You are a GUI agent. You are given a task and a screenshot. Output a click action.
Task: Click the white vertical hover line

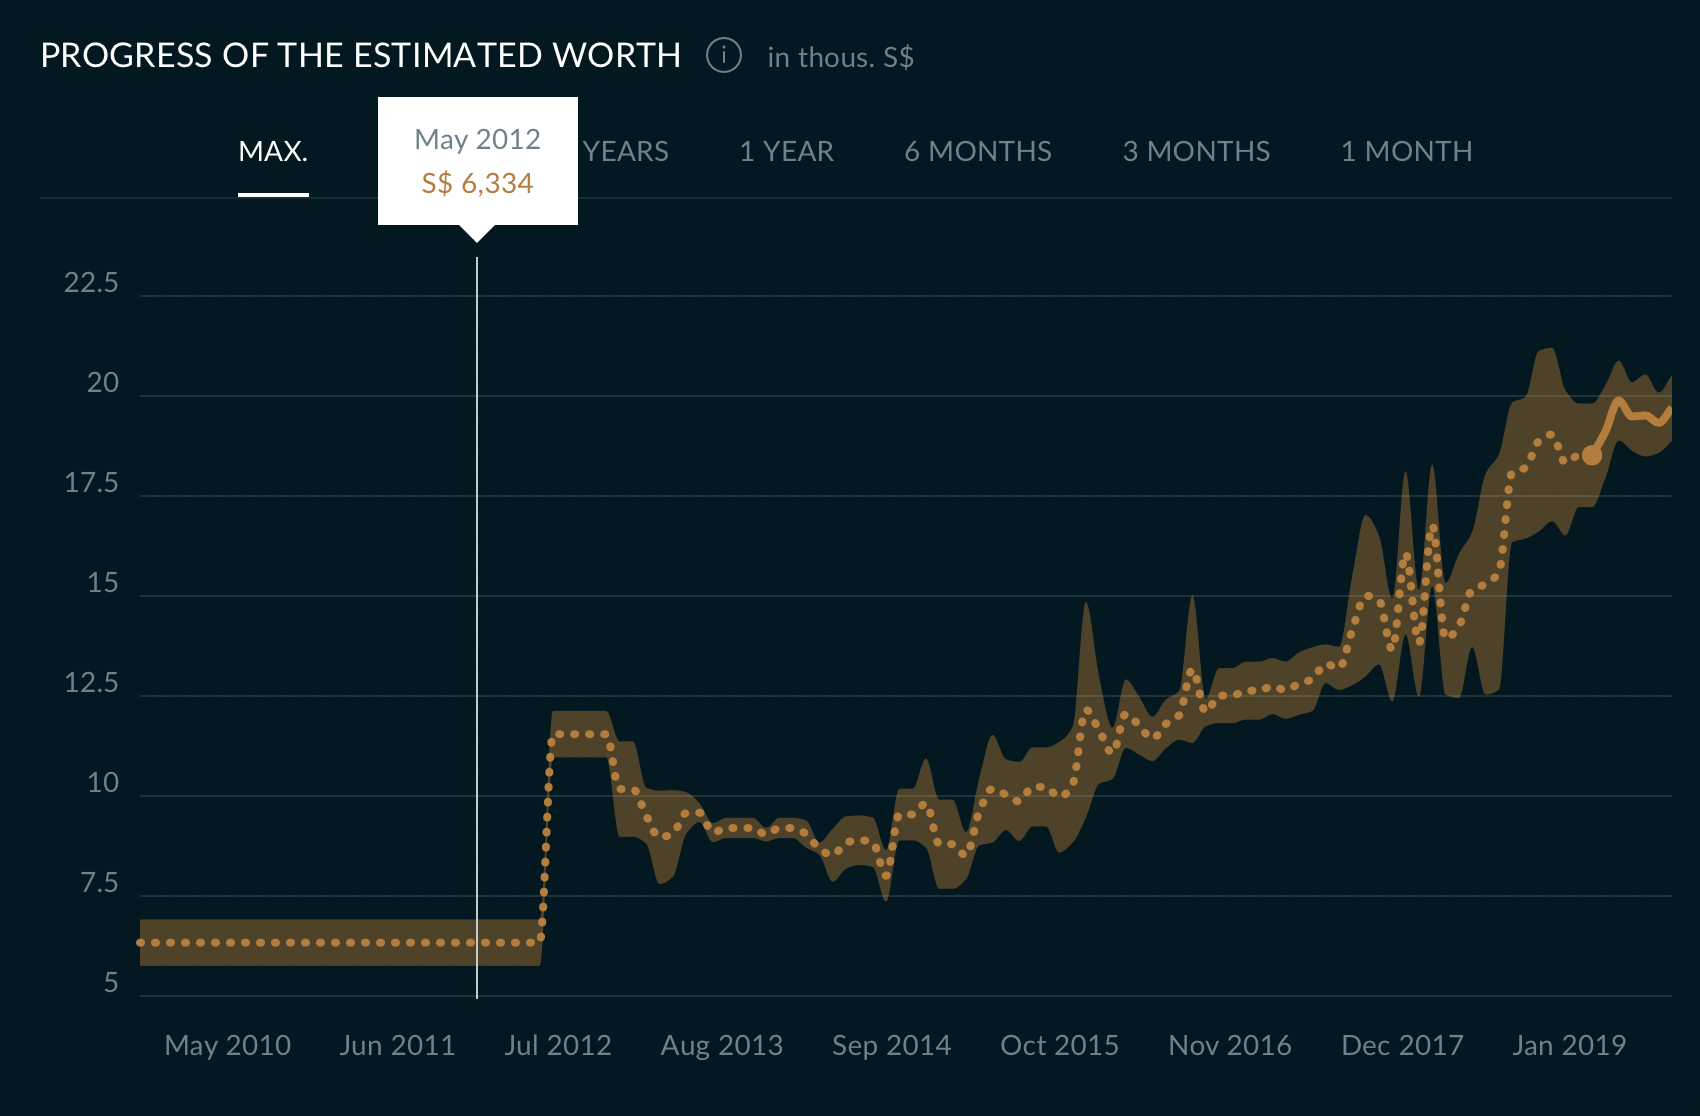pos(477,620)
